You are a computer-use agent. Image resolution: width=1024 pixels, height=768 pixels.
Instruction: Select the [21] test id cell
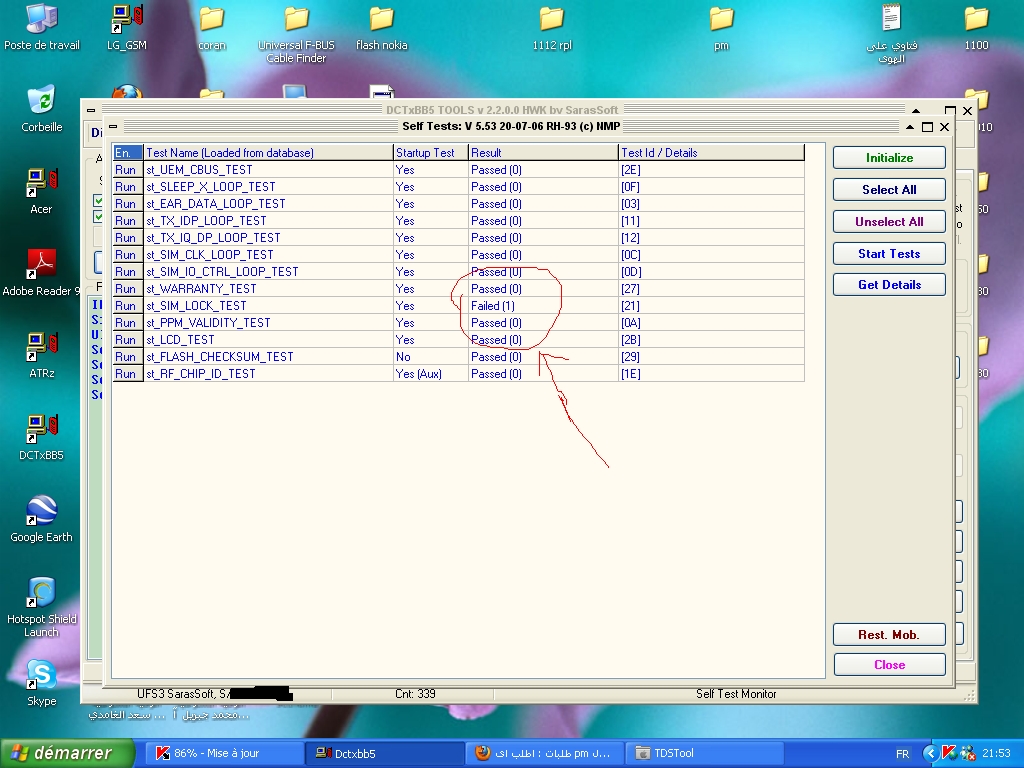(711, 306)
